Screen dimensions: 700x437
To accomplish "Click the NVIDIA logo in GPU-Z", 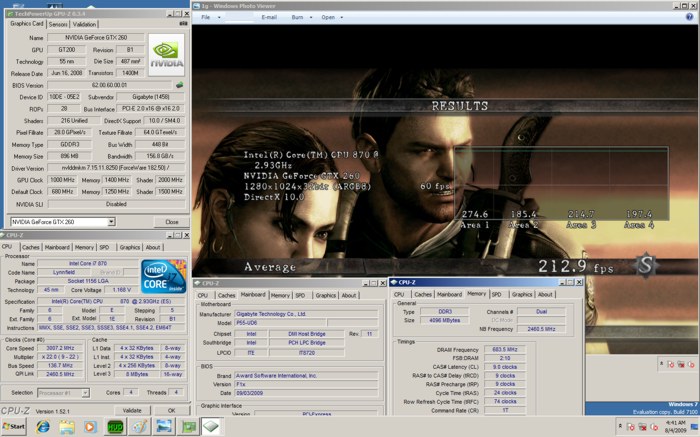I will (166, 54).
